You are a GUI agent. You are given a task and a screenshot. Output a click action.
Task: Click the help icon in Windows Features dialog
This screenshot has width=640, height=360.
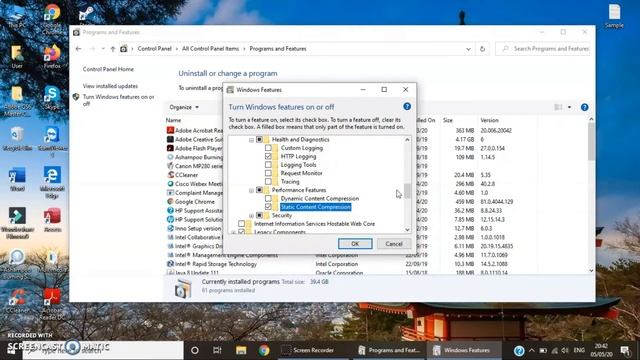(407, 107)
